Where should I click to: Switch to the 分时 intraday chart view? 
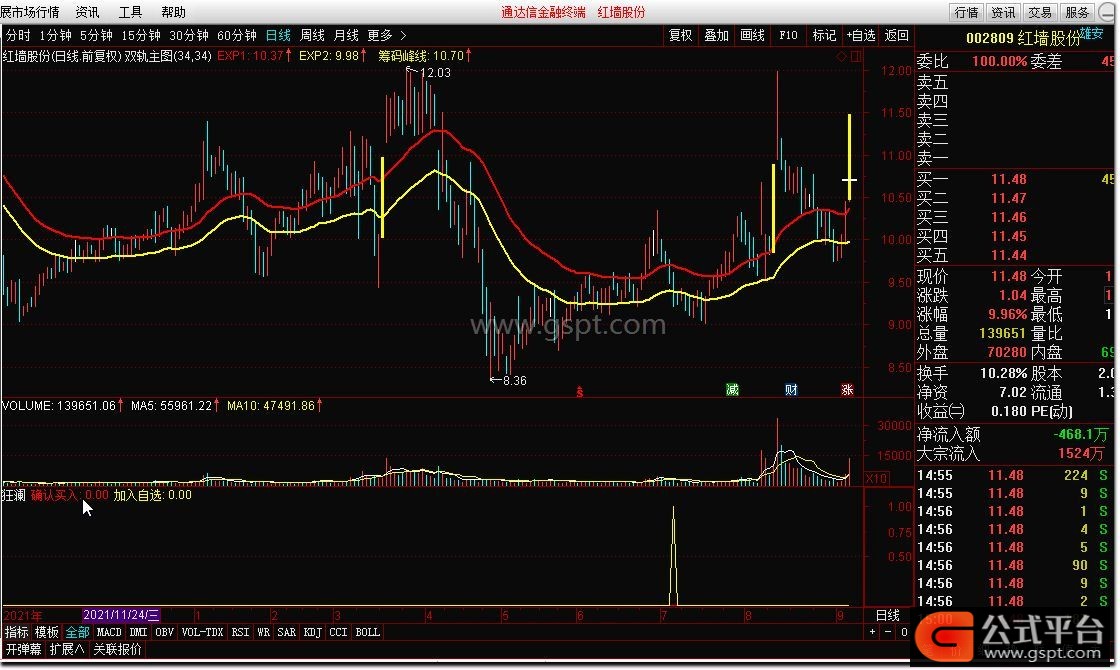click(18, 35)
